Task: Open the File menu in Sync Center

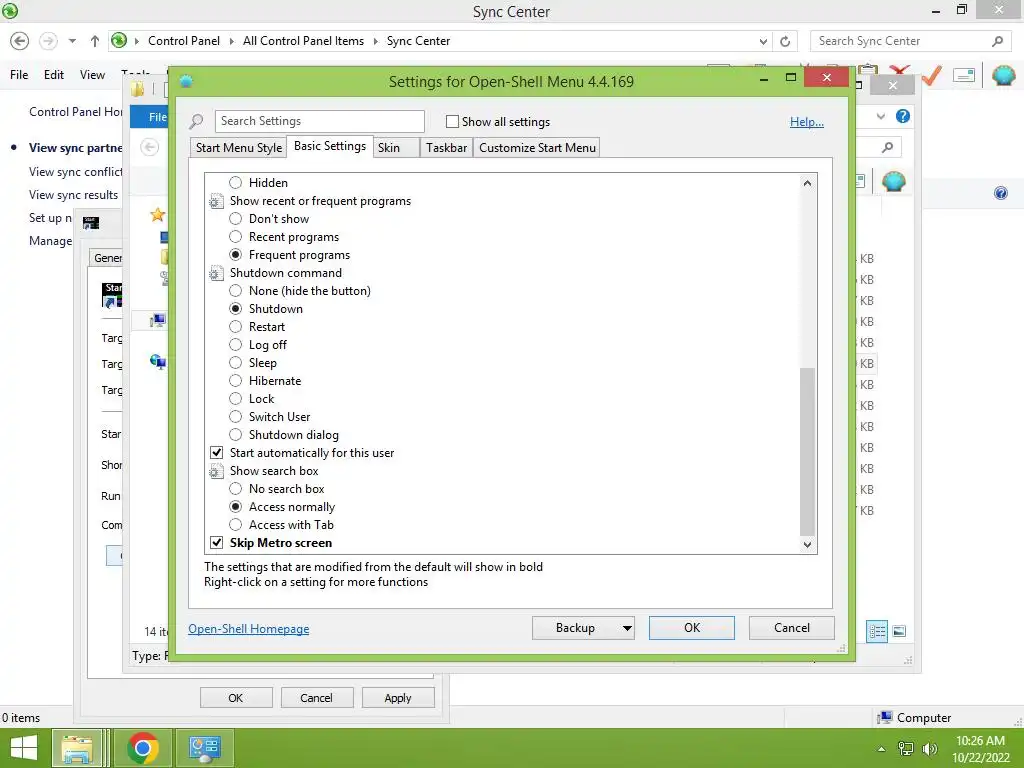Action: (x=19, y=75)
